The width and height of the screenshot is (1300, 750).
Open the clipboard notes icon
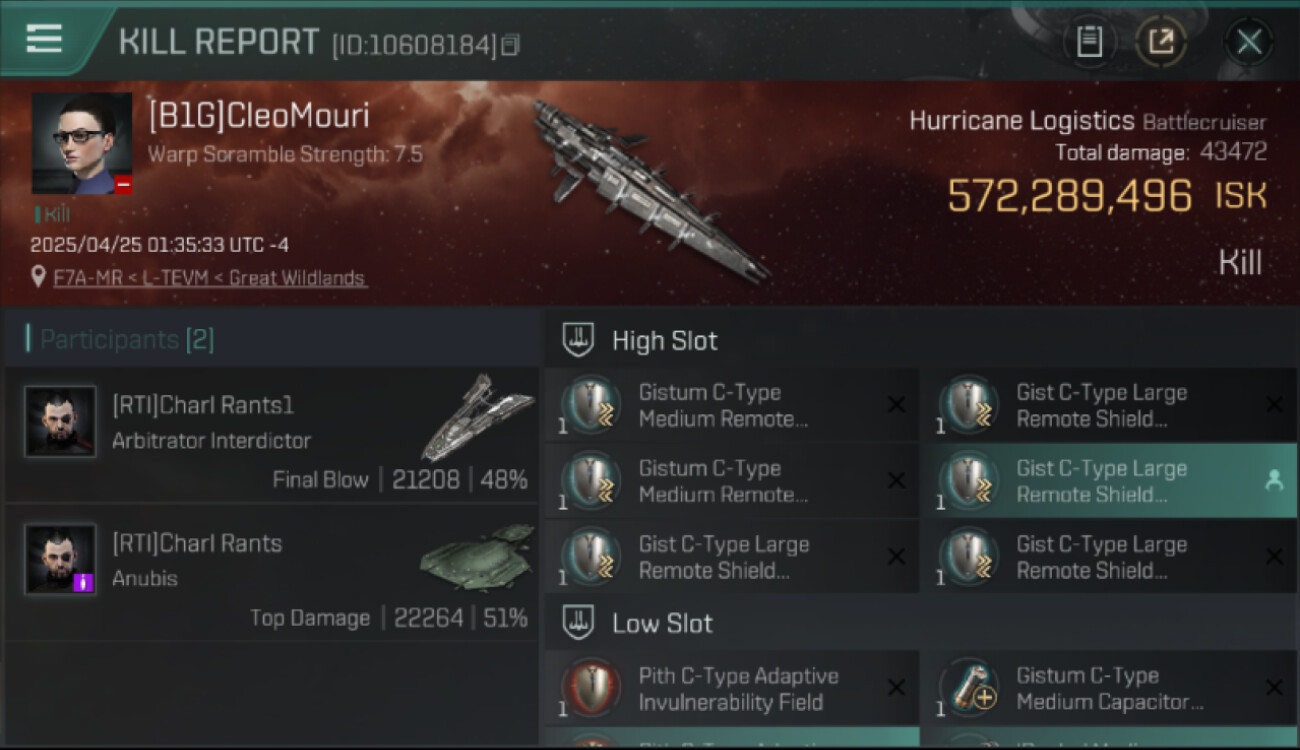click(x=1089, y=42)
